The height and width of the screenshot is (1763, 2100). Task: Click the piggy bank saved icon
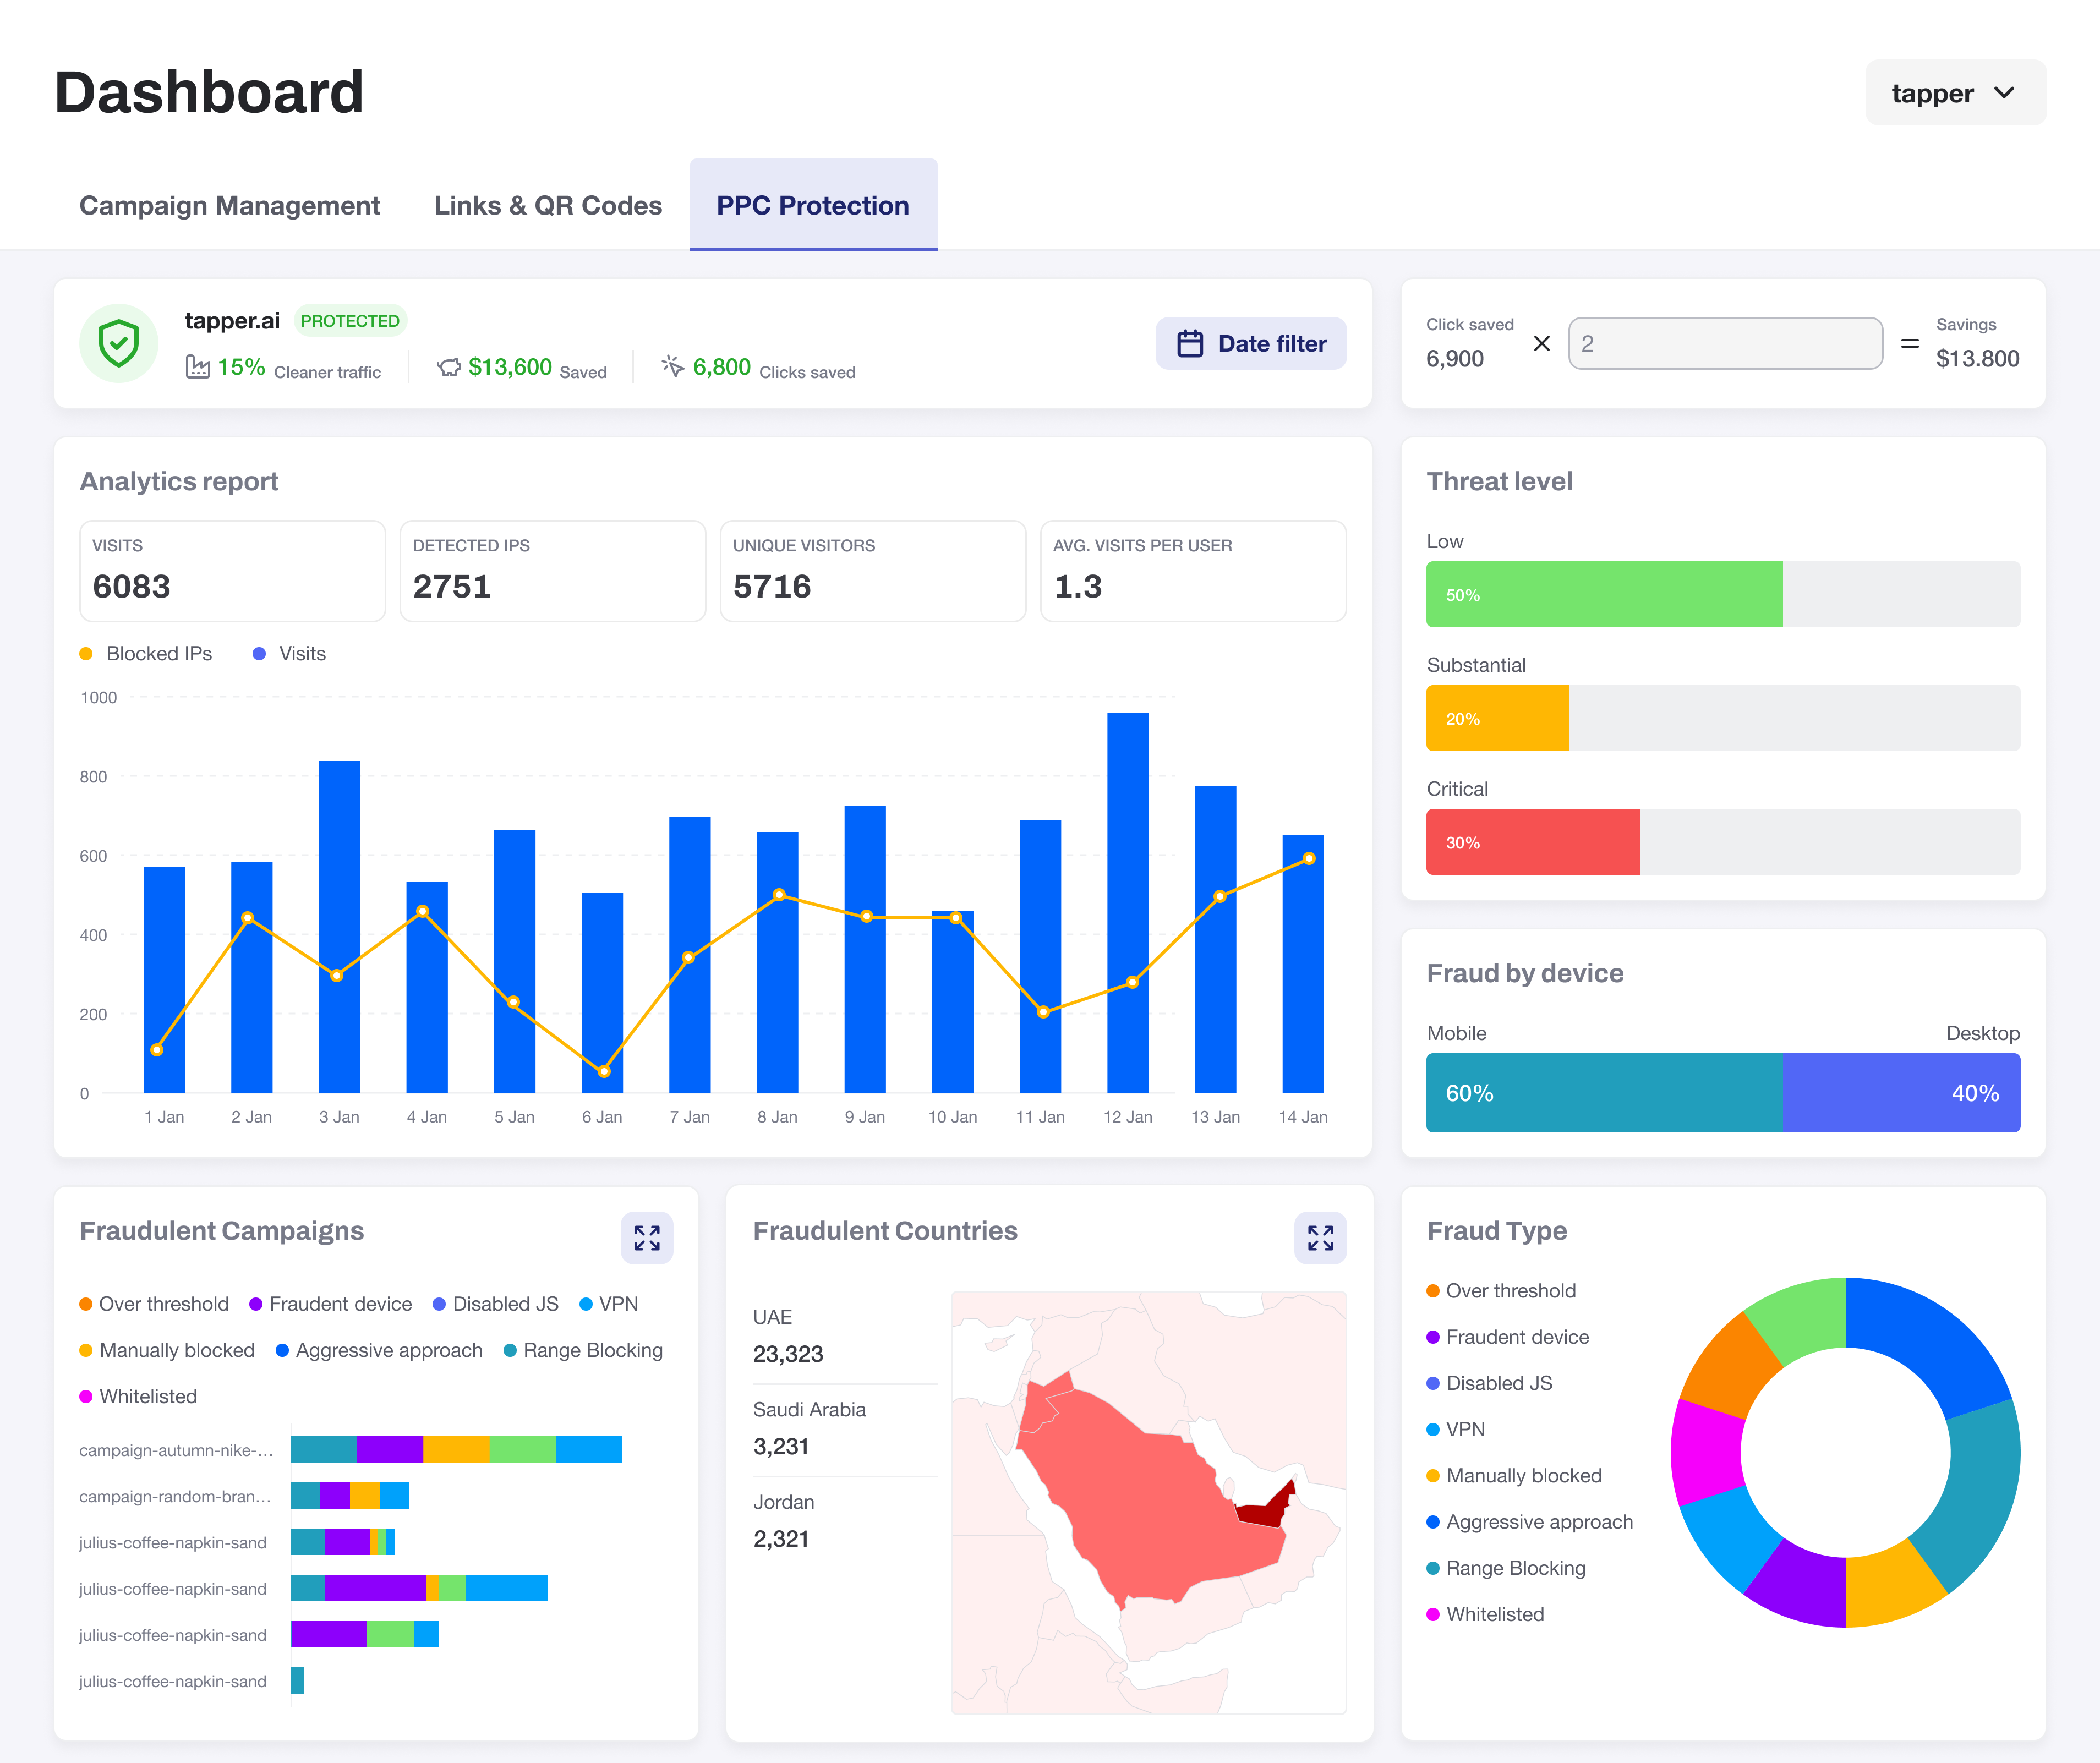pos(449,367)
